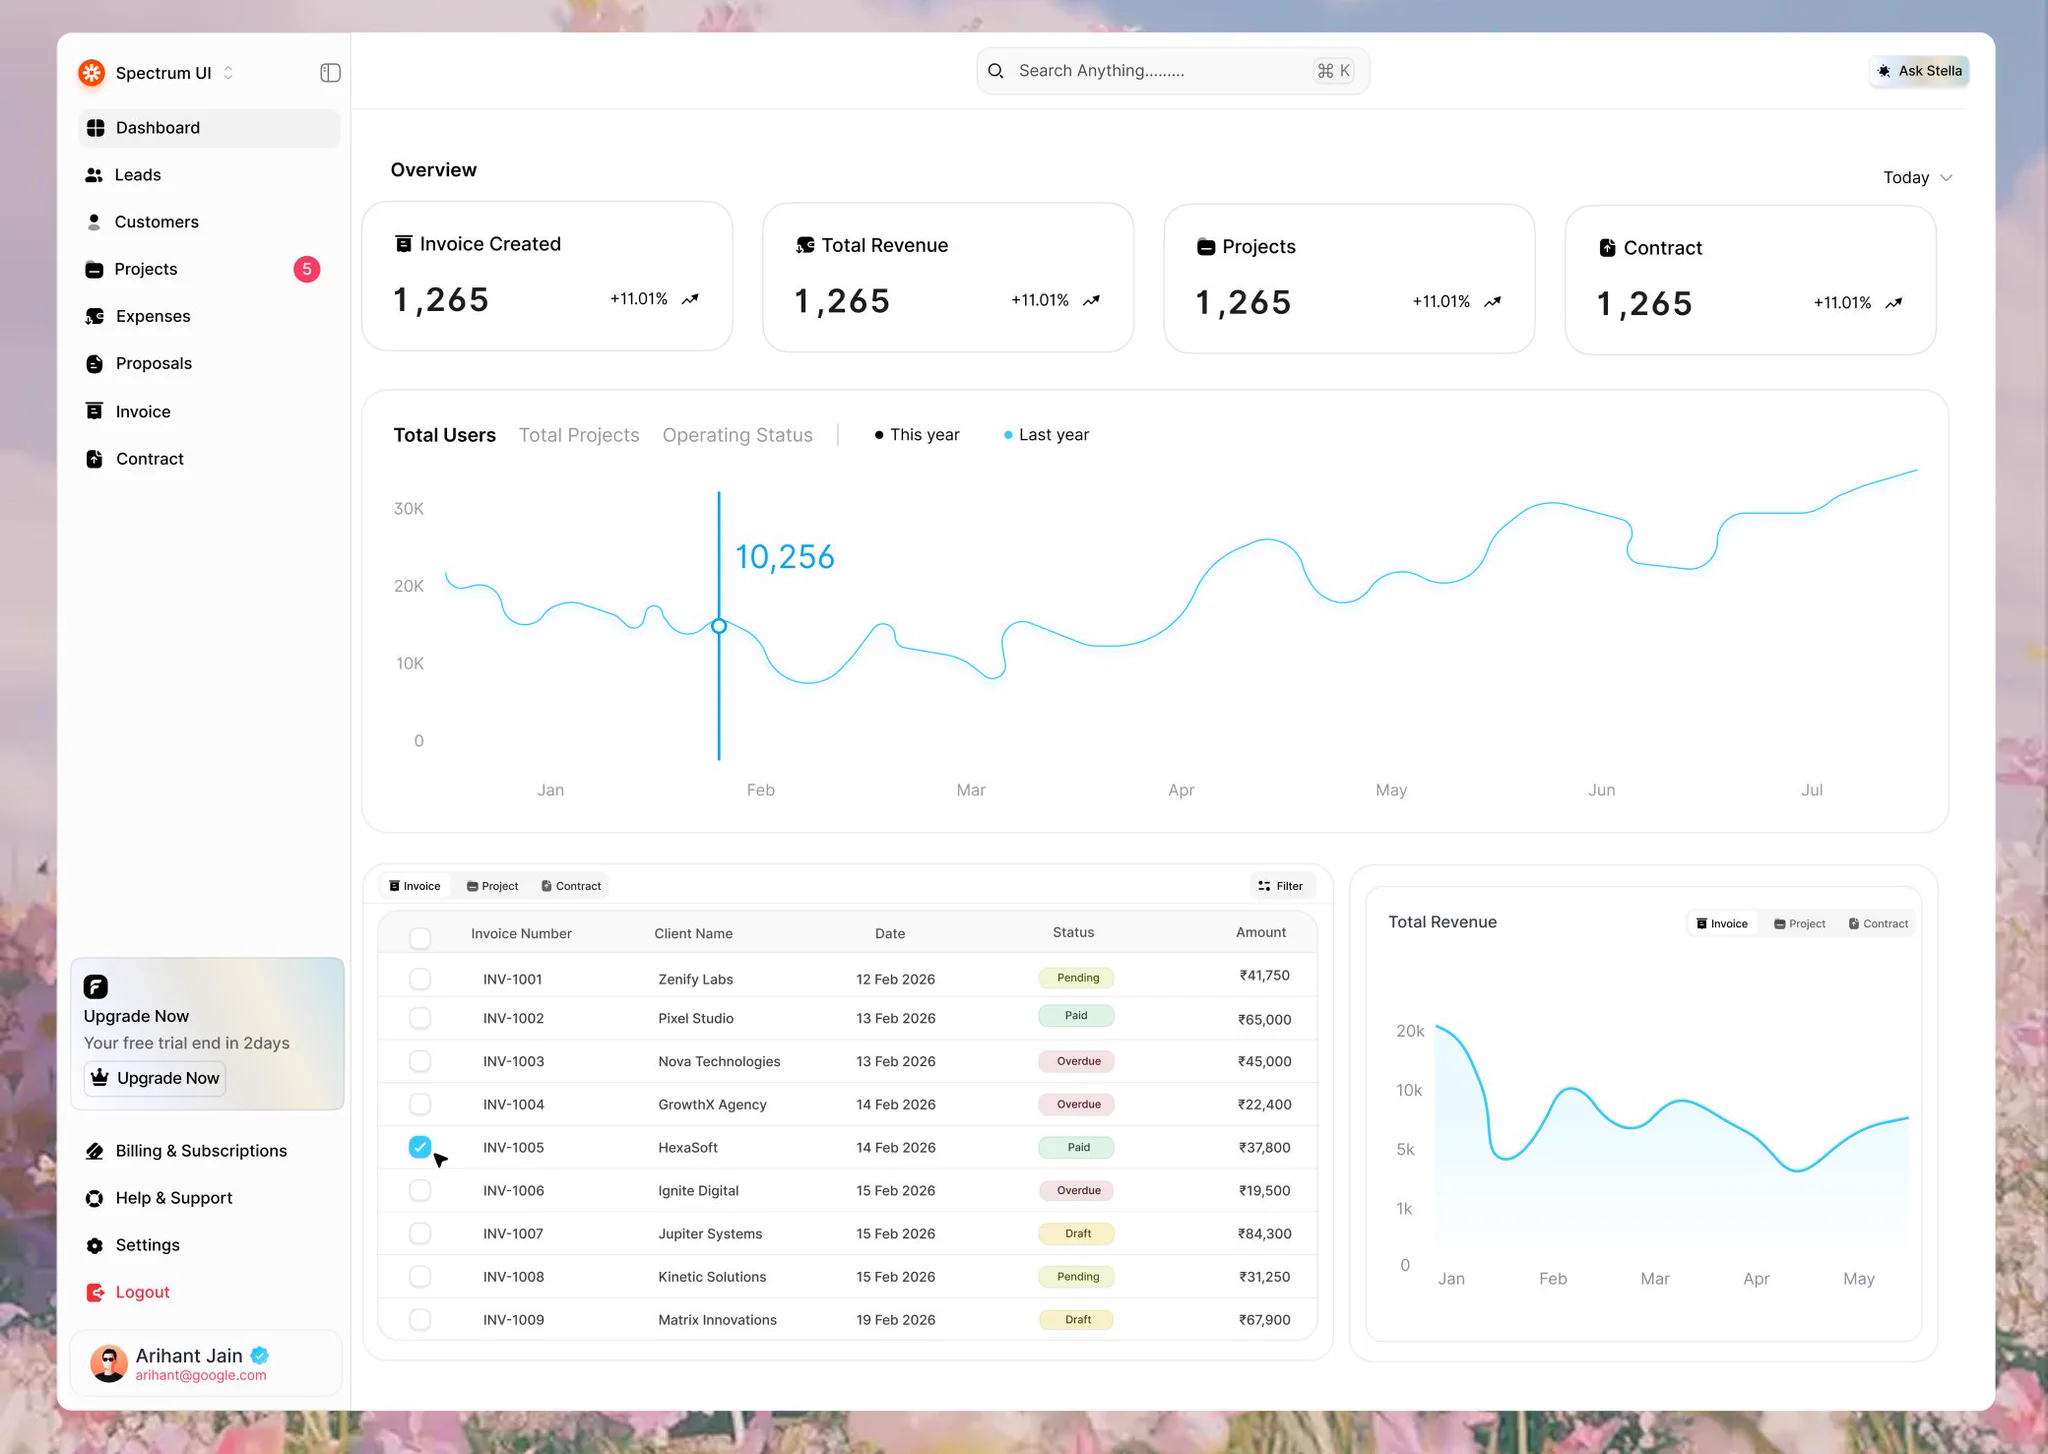2048x1454 pixels.
Task: Select the Project tab above invoice table
Action: [493, 886]
